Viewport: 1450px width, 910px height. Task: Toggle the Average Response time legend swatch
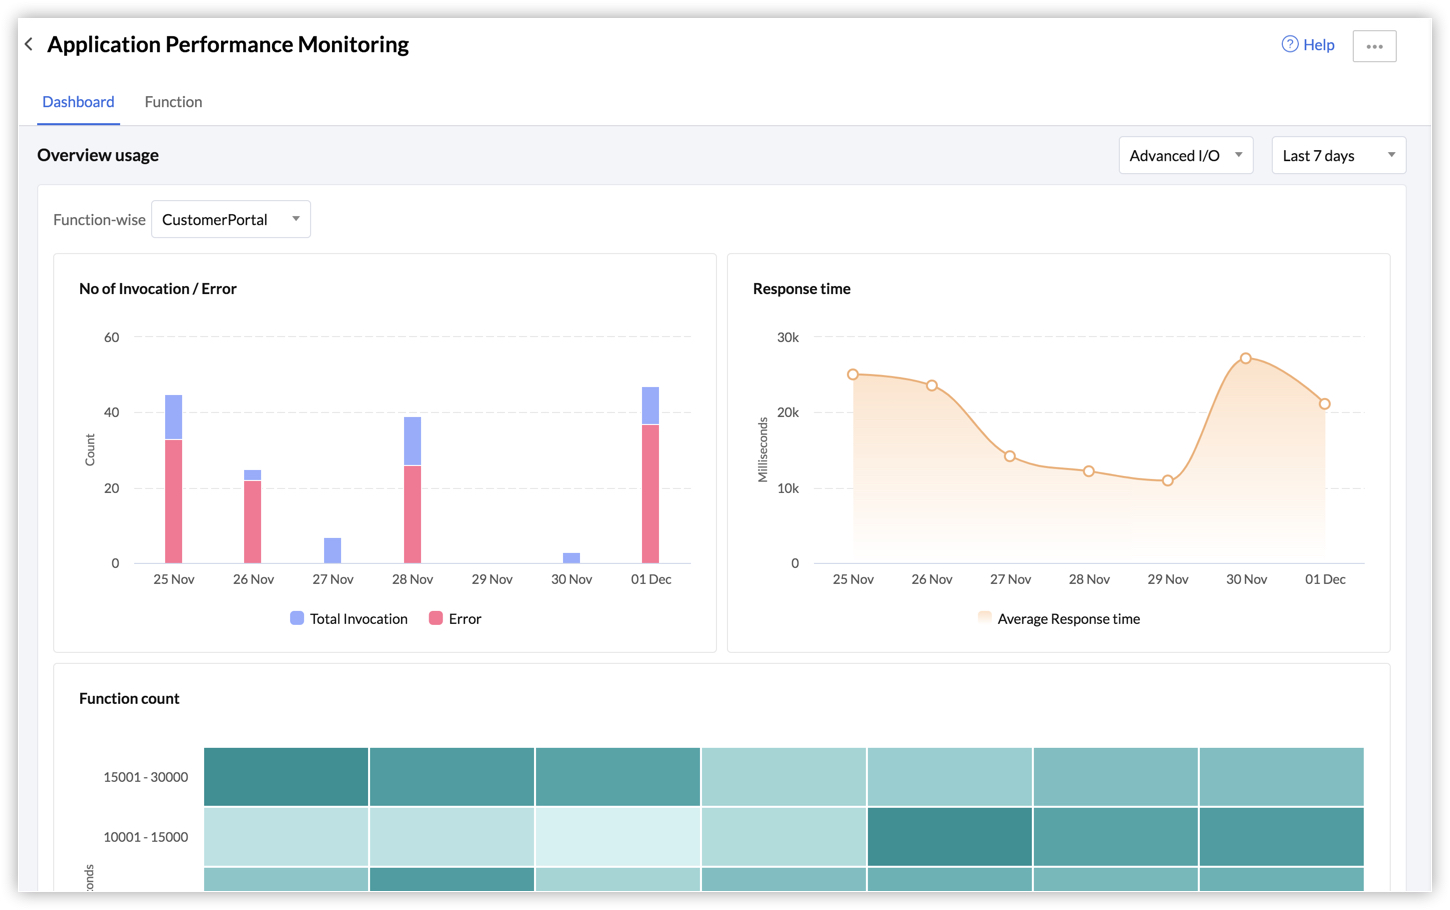(985, 618)
